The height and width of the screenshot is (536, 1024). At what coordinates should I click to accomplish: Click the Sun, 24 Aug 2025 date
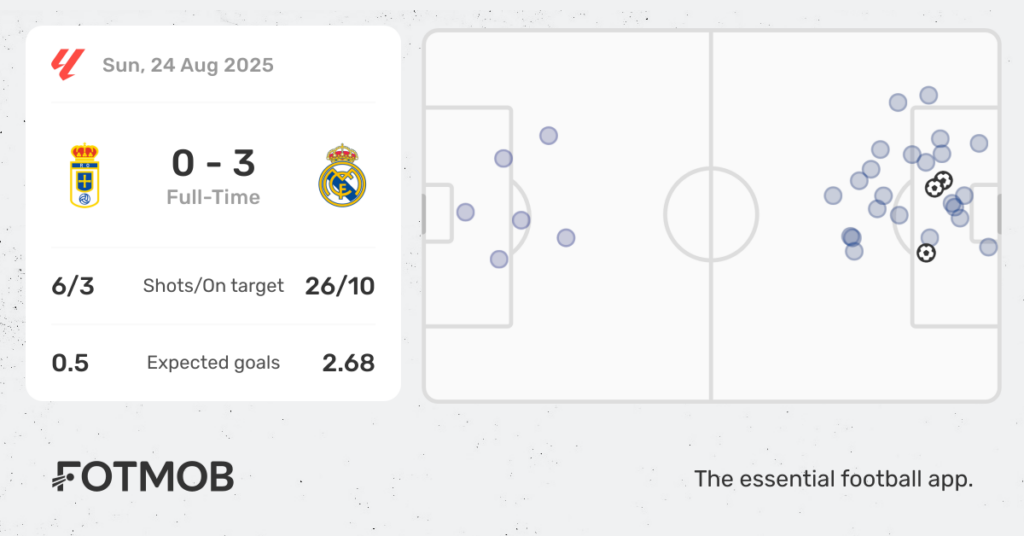[188, 65]
